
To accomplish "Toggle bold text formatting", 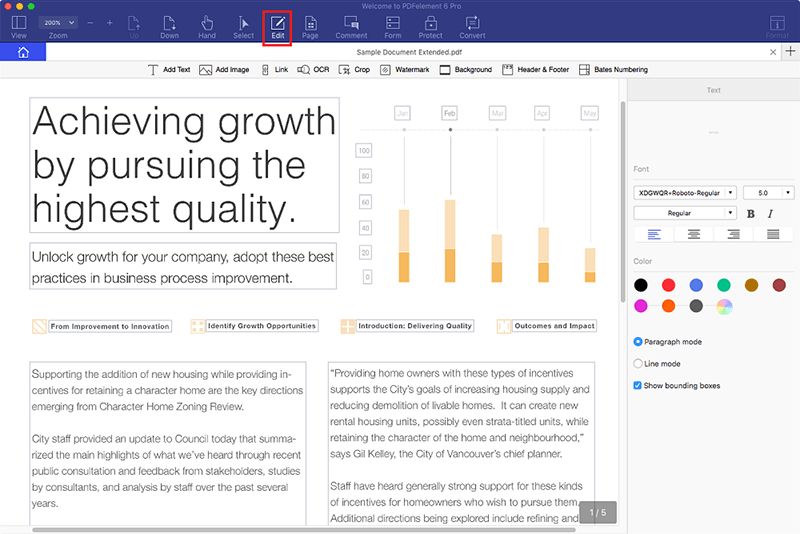I will point(751,214).
